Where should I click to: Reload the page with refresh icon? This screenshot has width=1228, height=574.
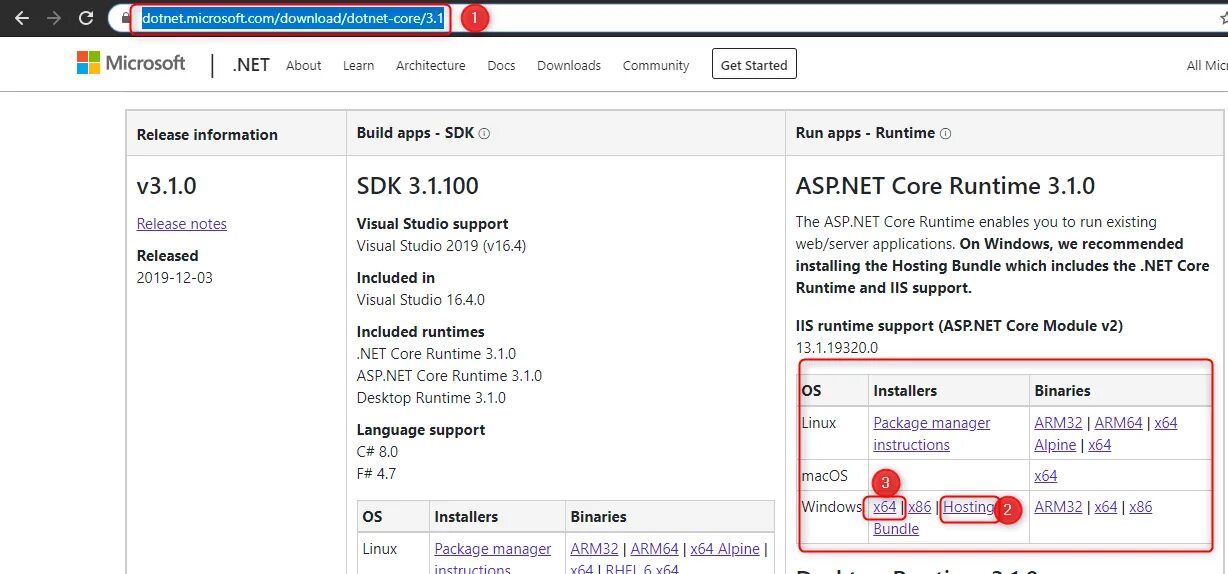[86, 18]
